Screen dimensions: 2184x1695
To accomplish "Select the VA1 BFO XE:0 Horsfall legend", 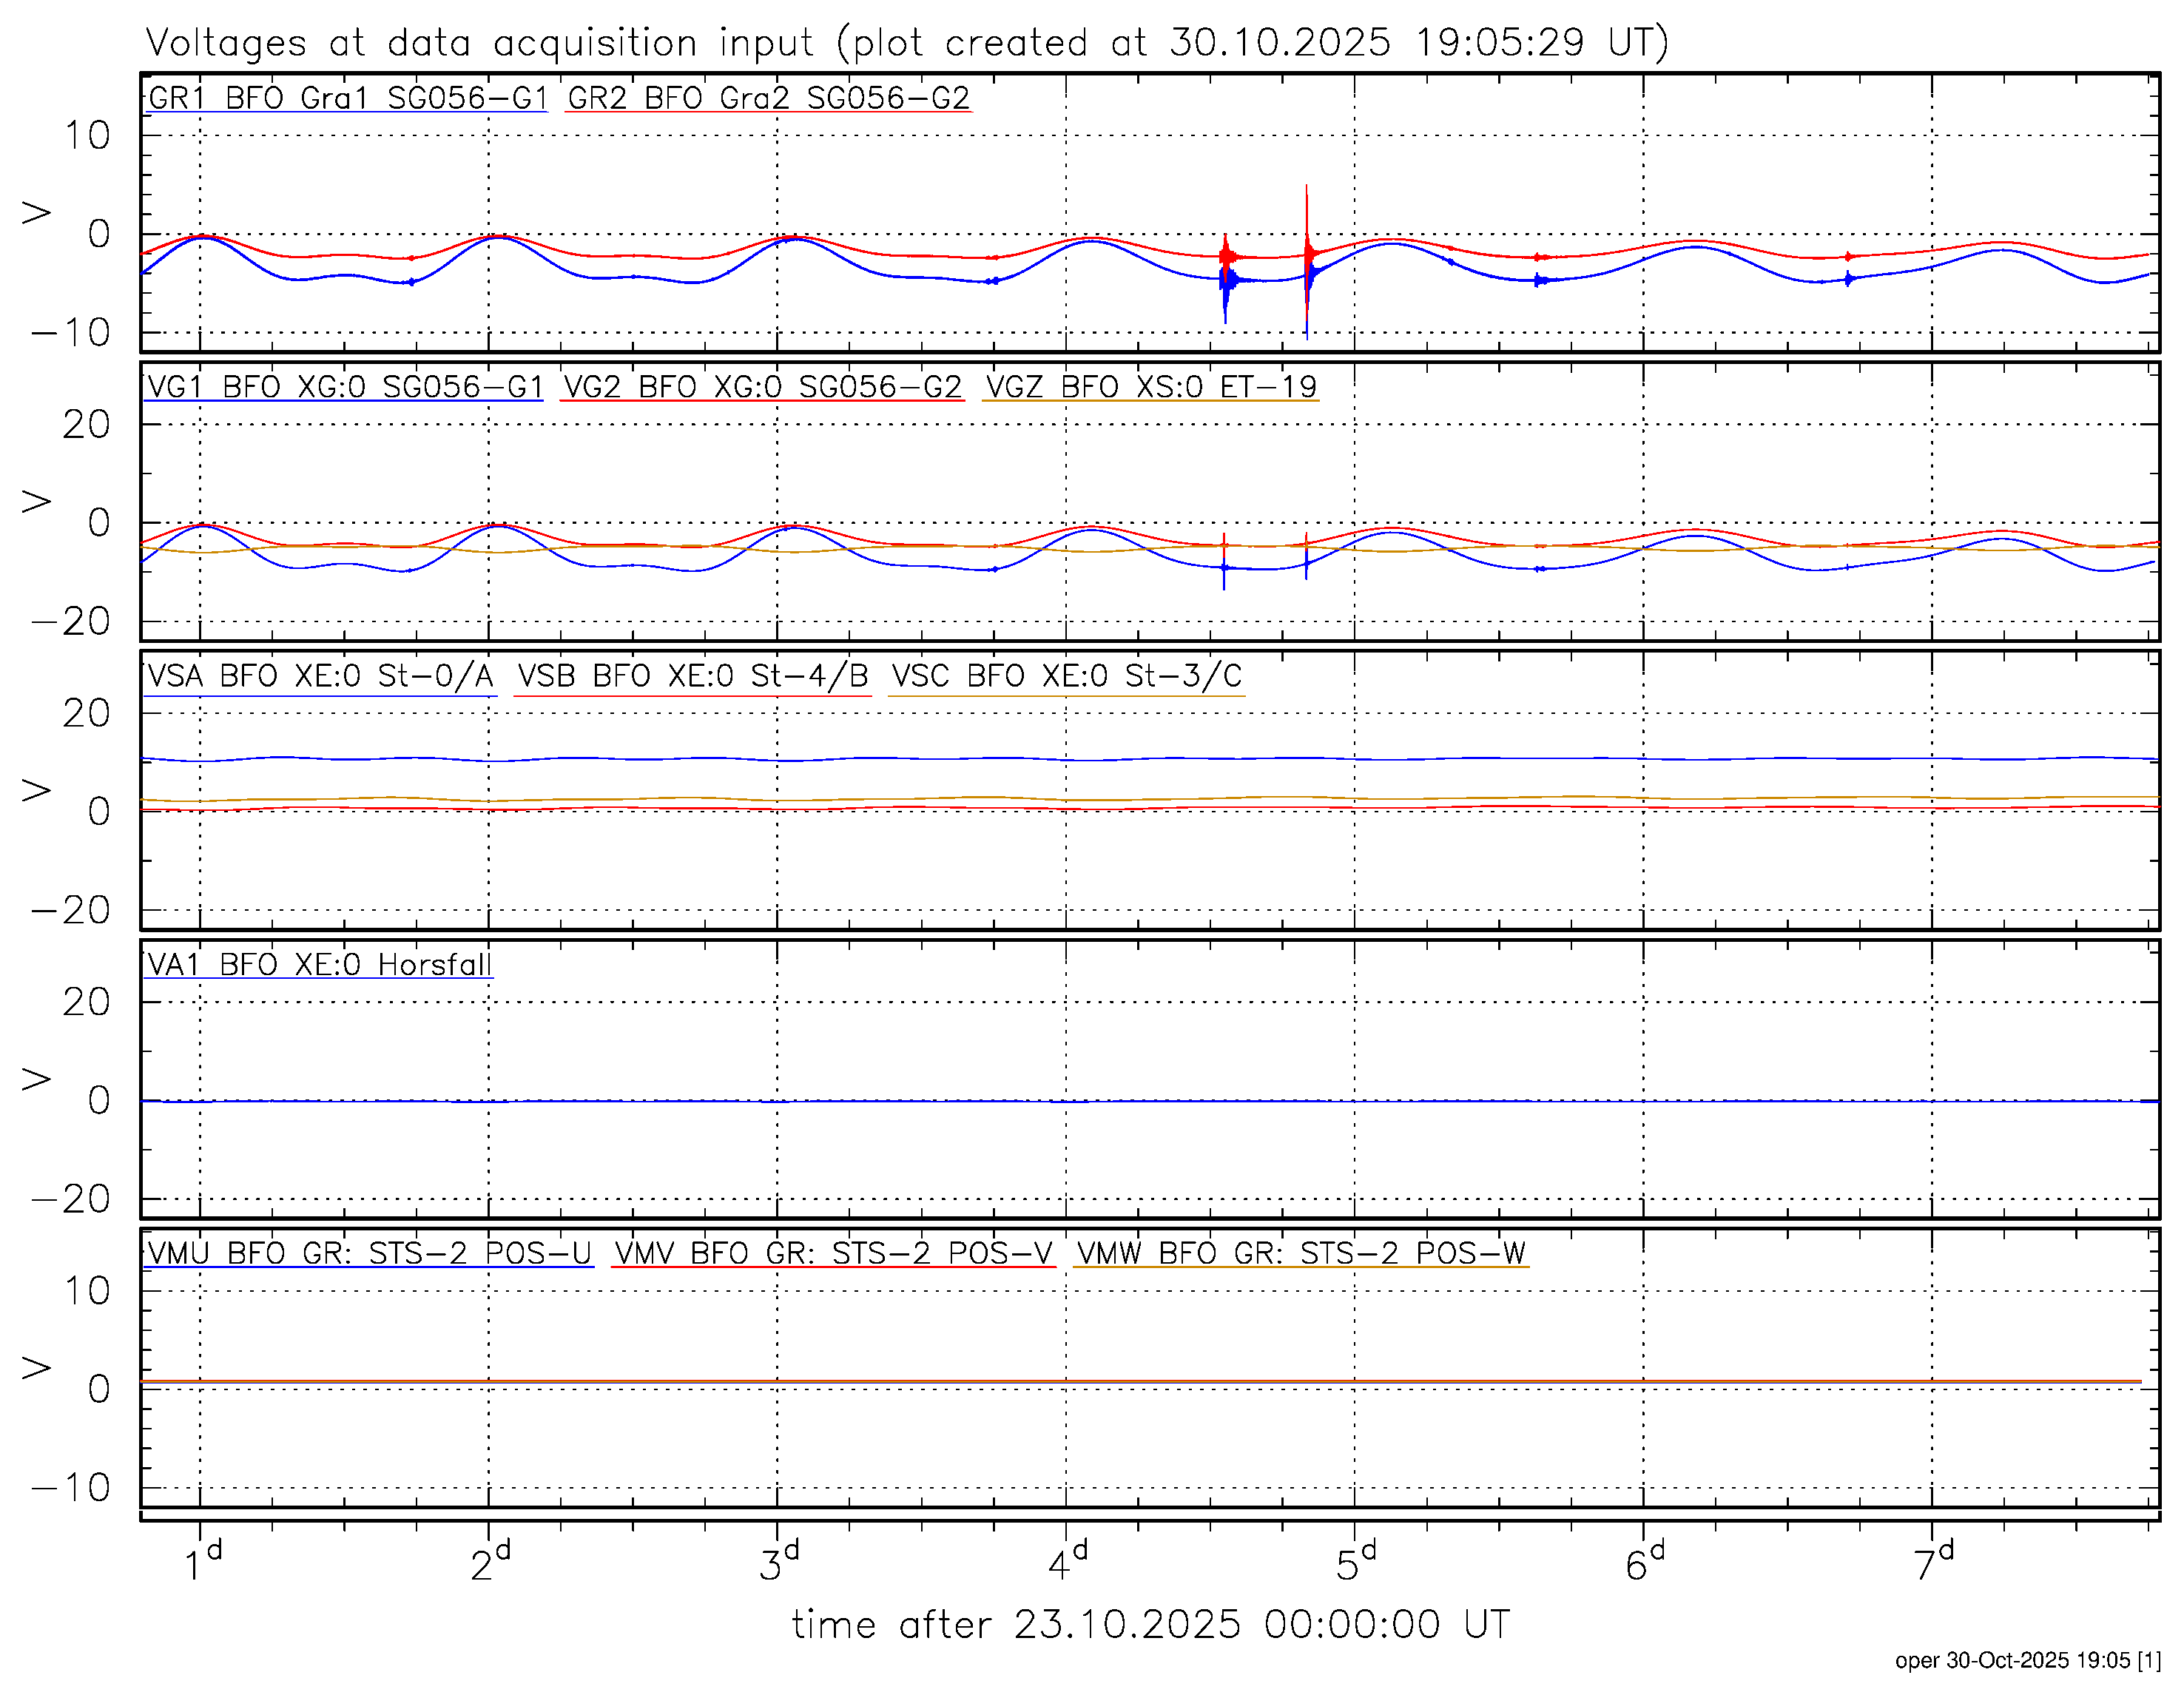I will tap(319, 965).
